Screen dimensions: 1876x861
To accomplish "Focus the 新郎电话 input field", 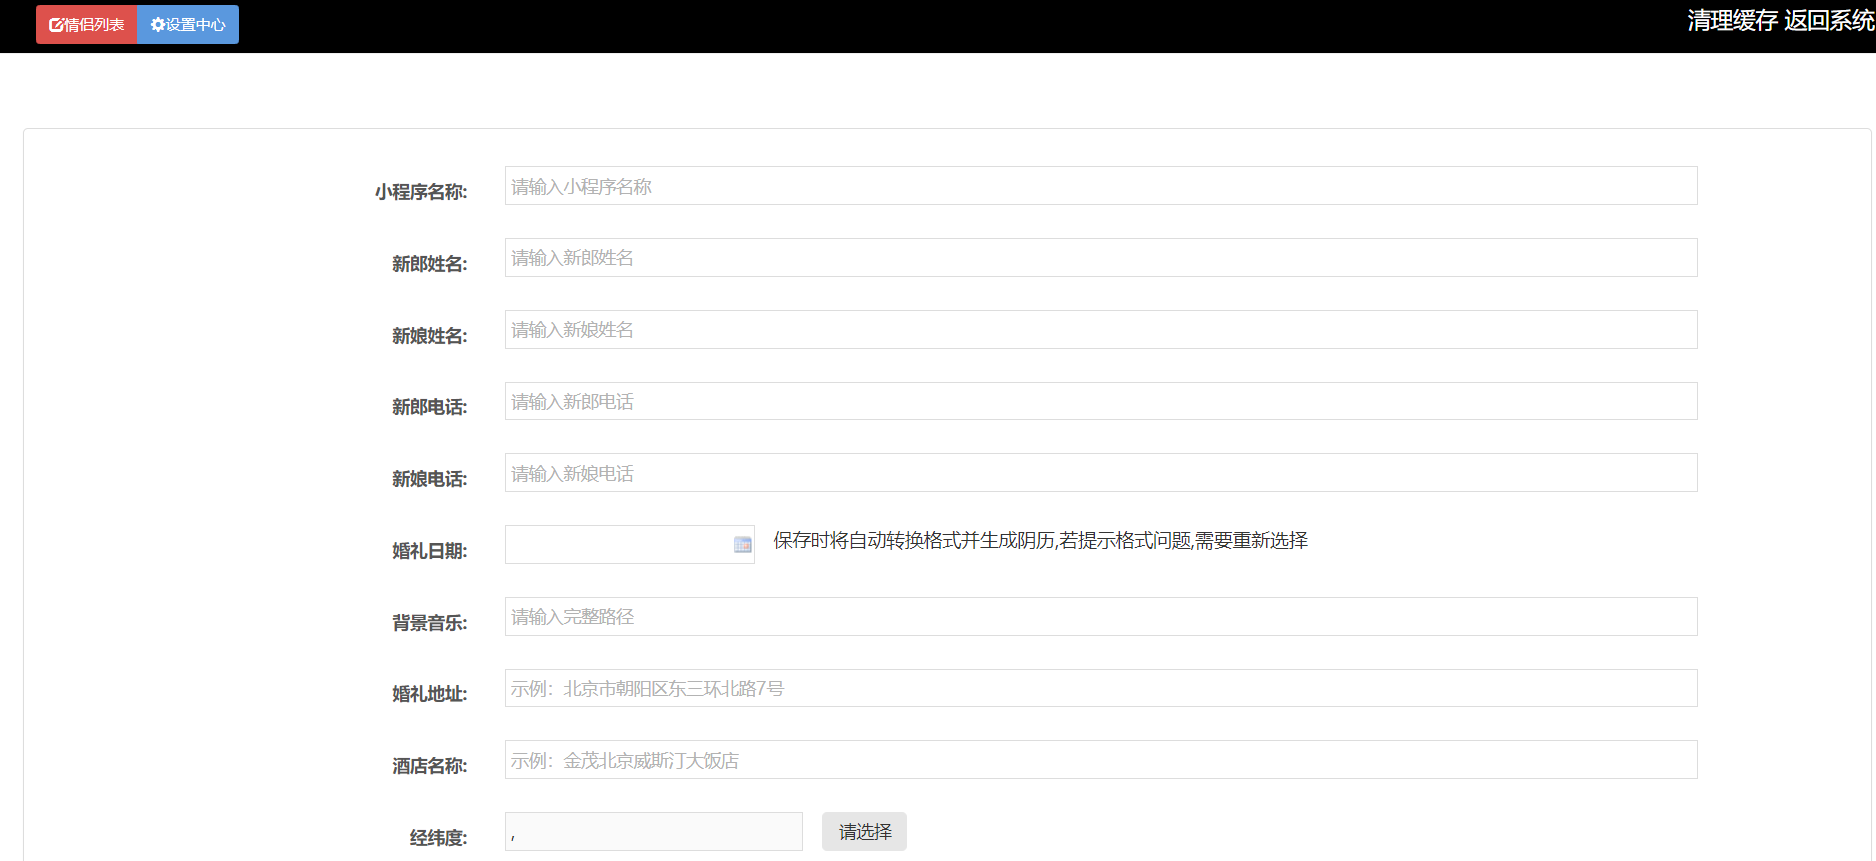I will tap(1101, 401).
